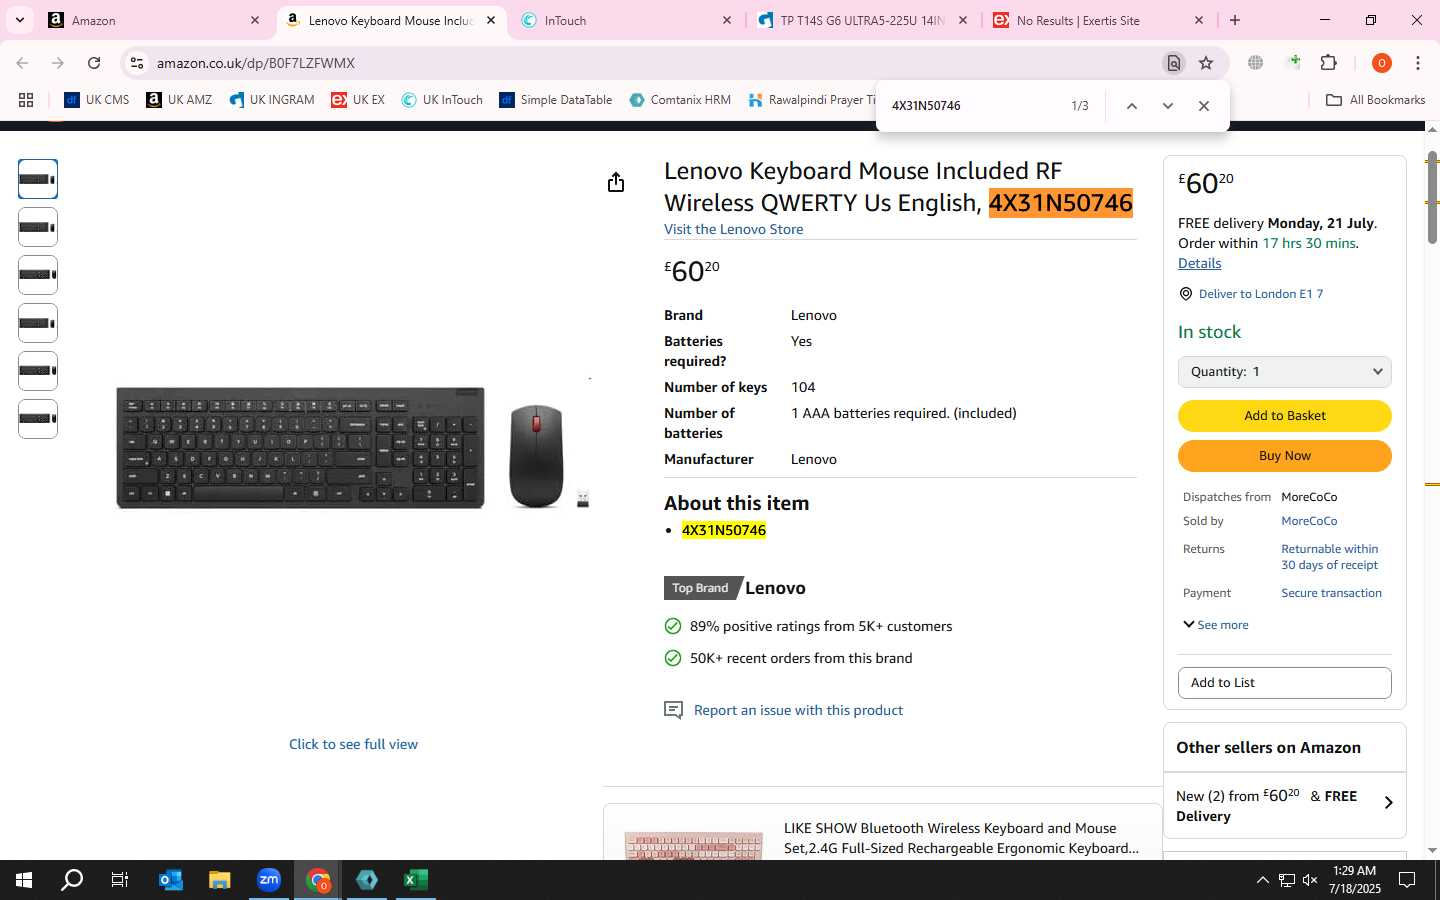Screen dimensions: 1440x900
Task: Open the Quantity dropdown selector
Action: click(x=1284, y=371)
